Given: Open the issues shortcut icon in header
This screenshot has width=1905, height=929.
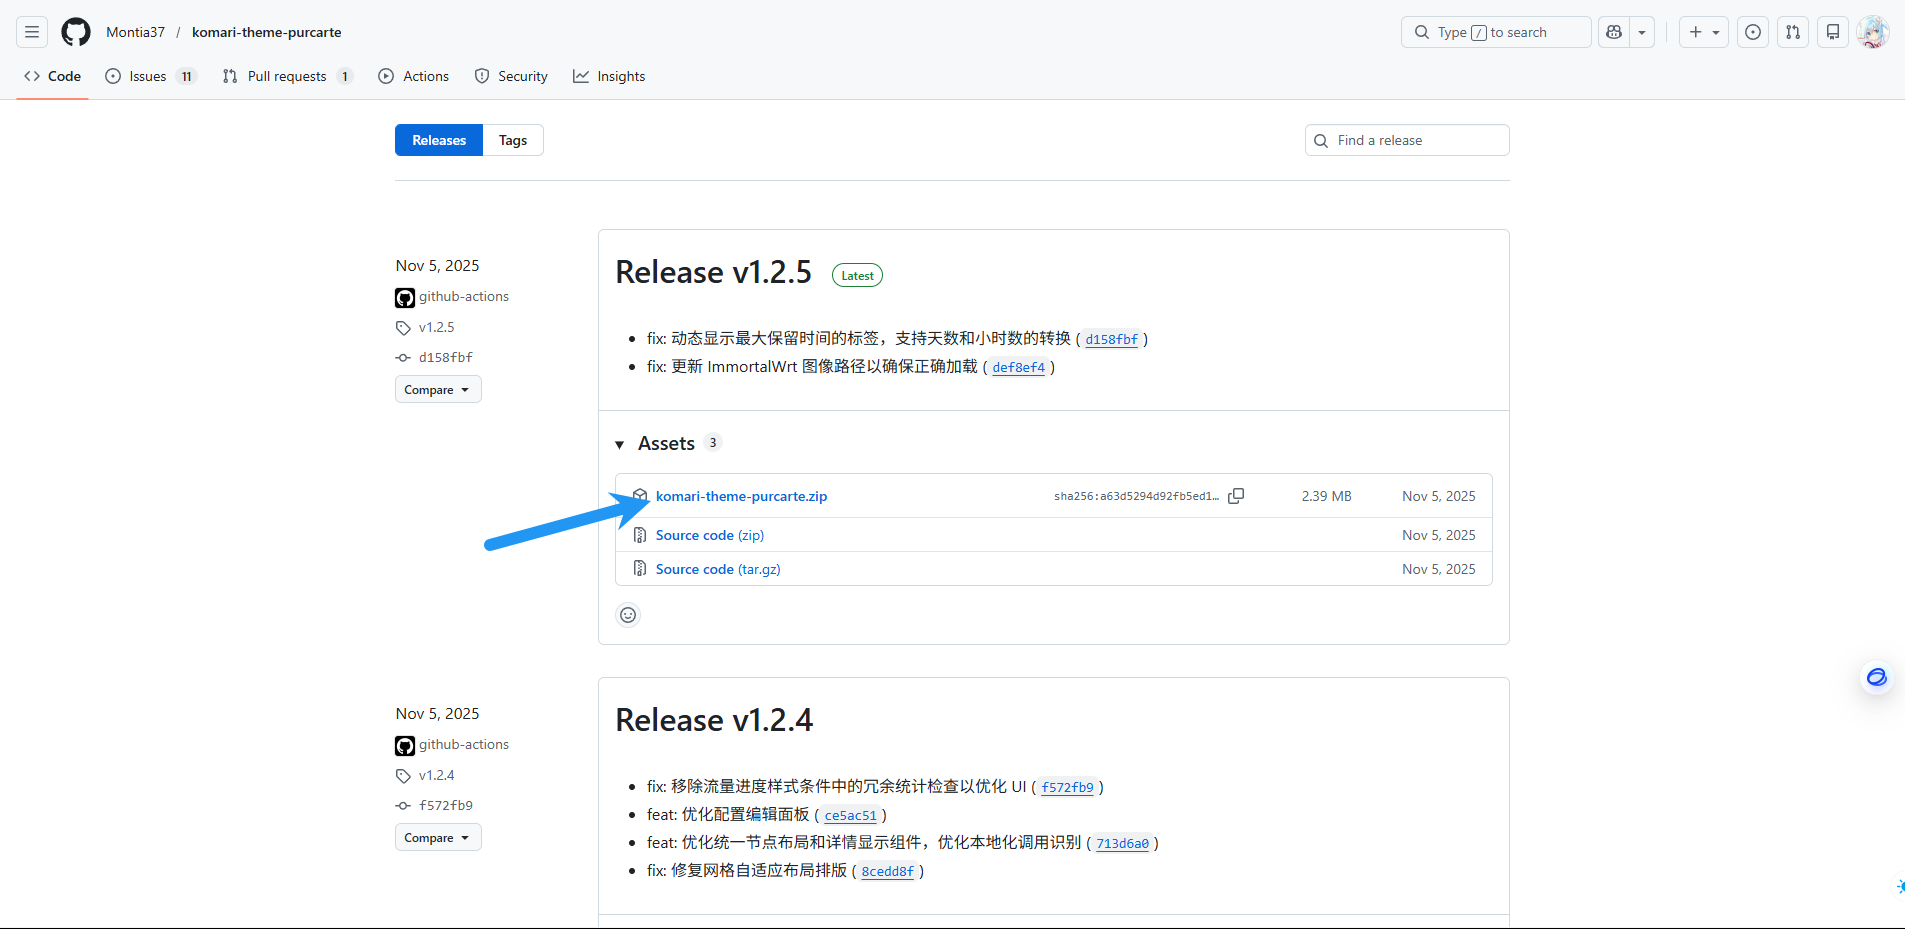Looking at the screenshot, I should click(x=1753, y=32).
